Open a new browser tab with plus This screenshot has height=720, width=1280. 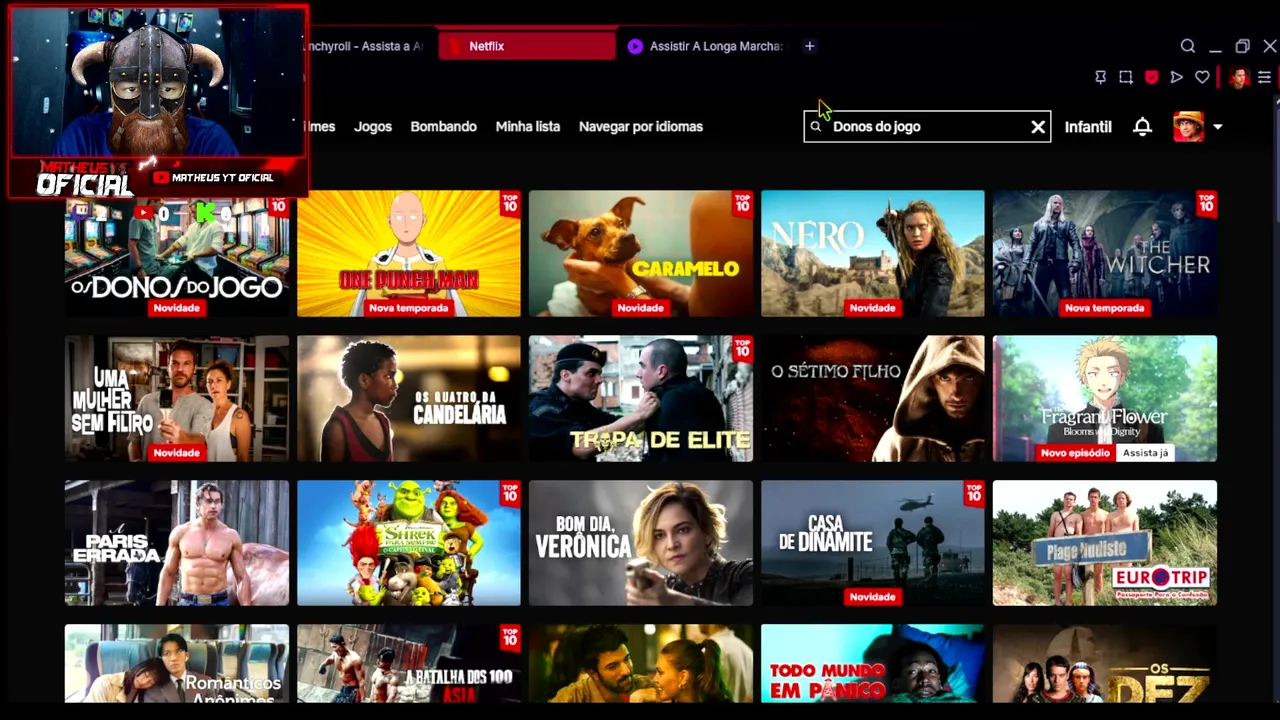810,46
